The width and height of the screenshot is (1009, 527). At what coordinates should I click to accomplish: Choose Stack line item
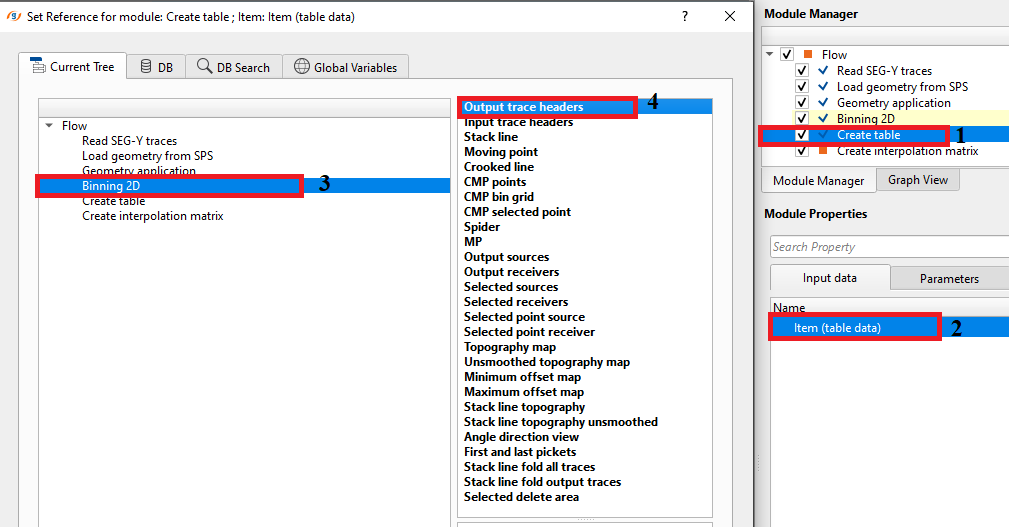[491, 137]
